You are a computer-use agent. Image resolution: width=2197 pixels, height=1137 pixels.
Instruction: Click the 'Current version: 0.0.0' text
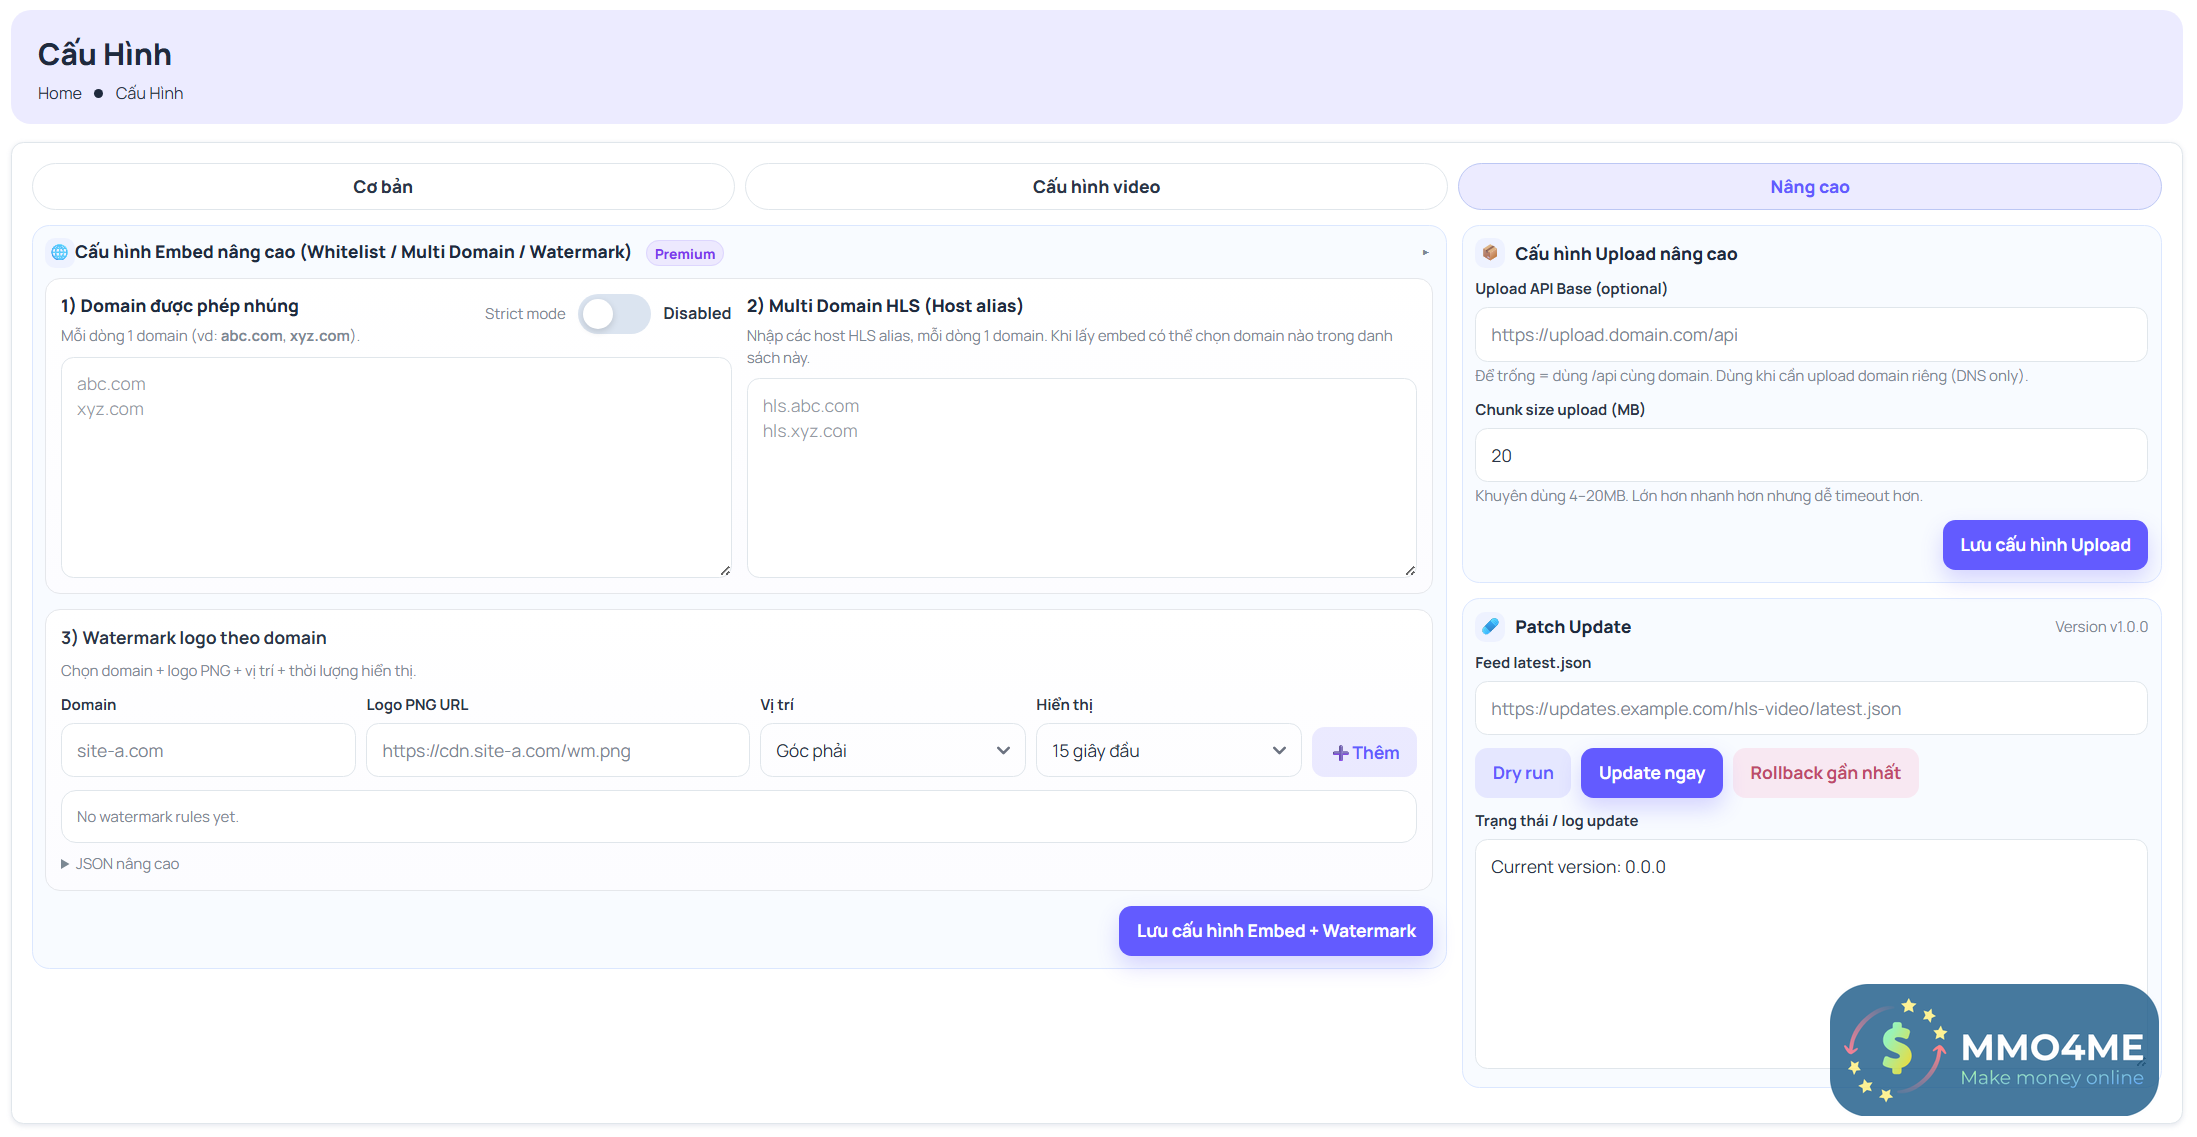tap(1578, 867)
